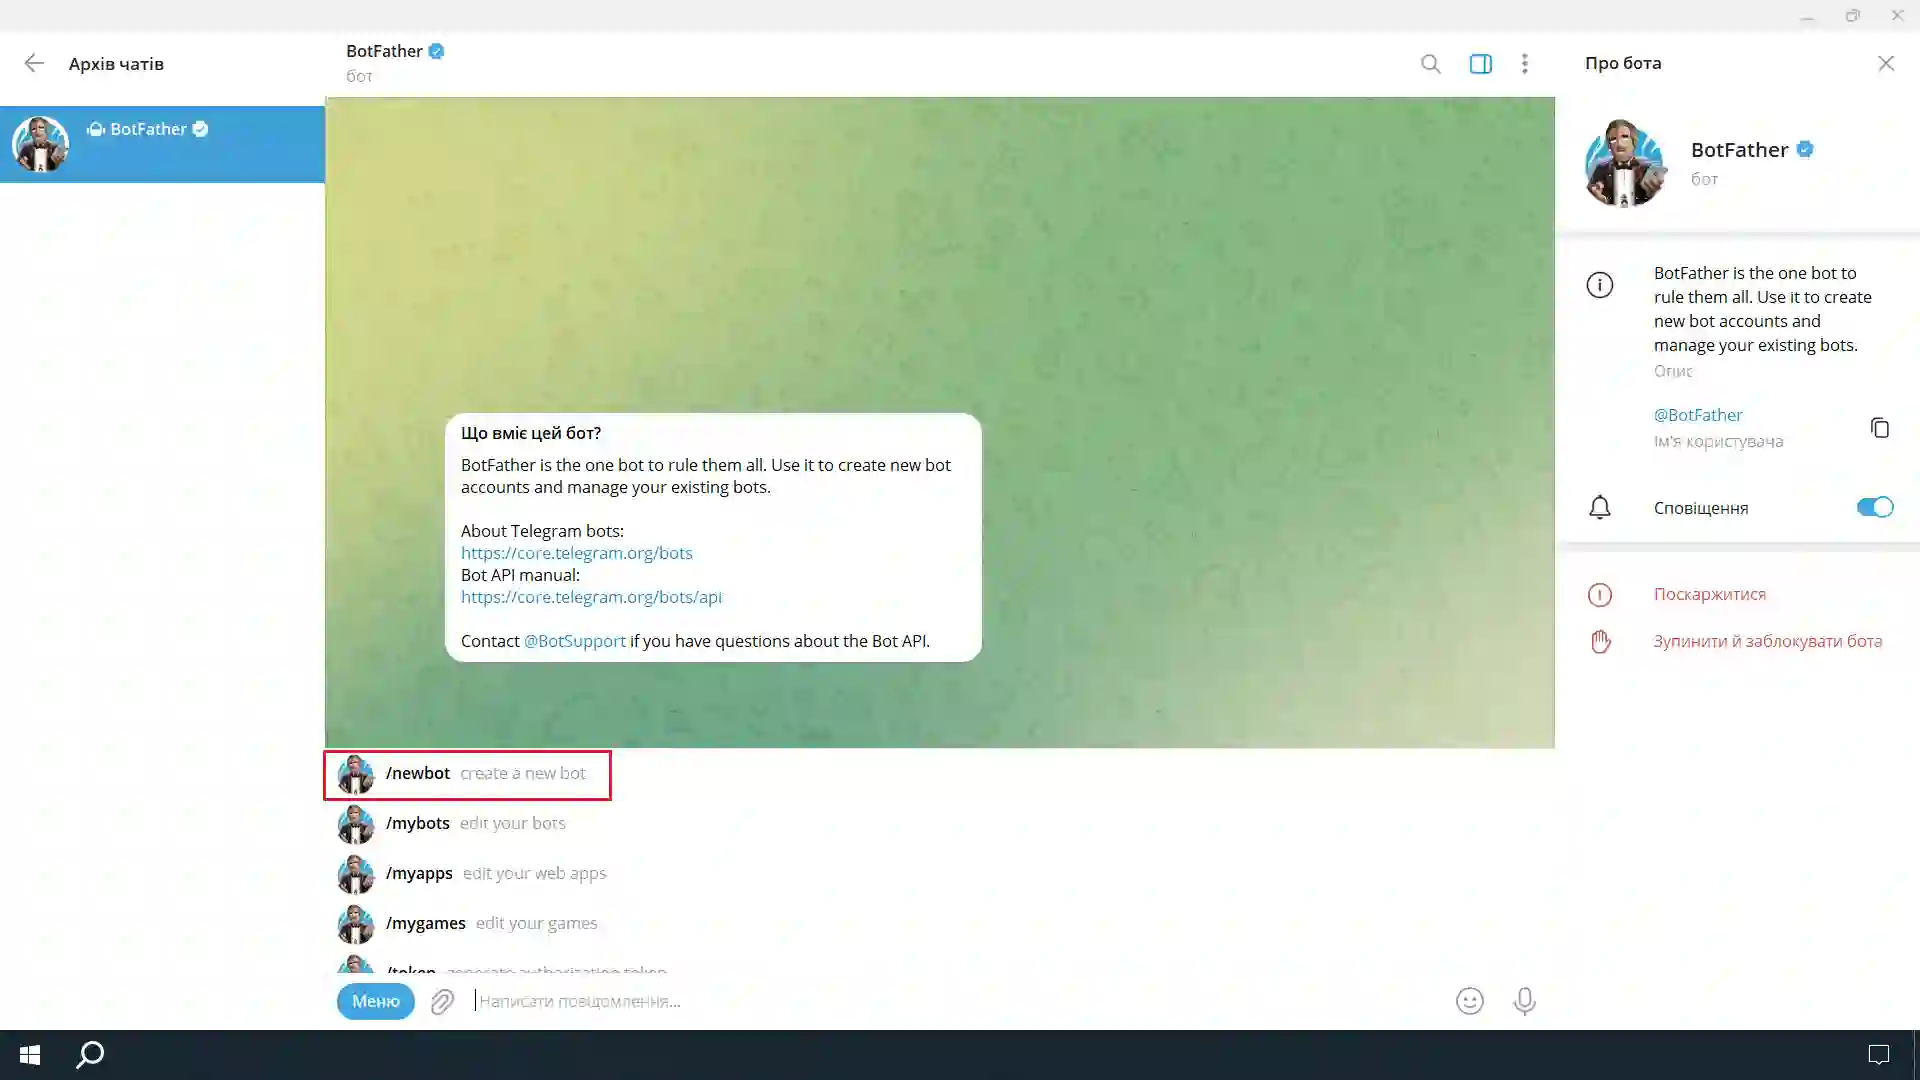Toggle the right info sidebar panel icon
Screen dimensions: 1920x1080
click(x=1480, y=64)
